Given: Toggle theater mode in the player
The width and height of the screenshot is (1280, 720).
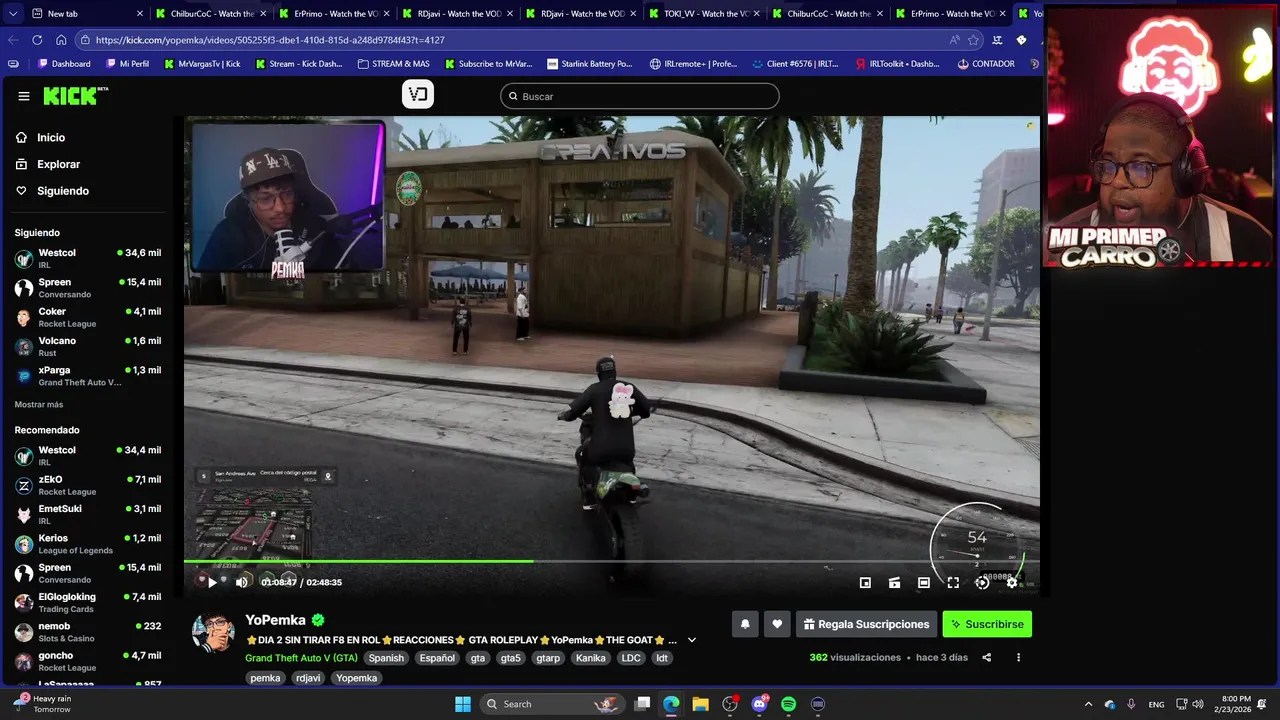Looking at the screenshot, I should pyautogui.click(x=923, y=582).
